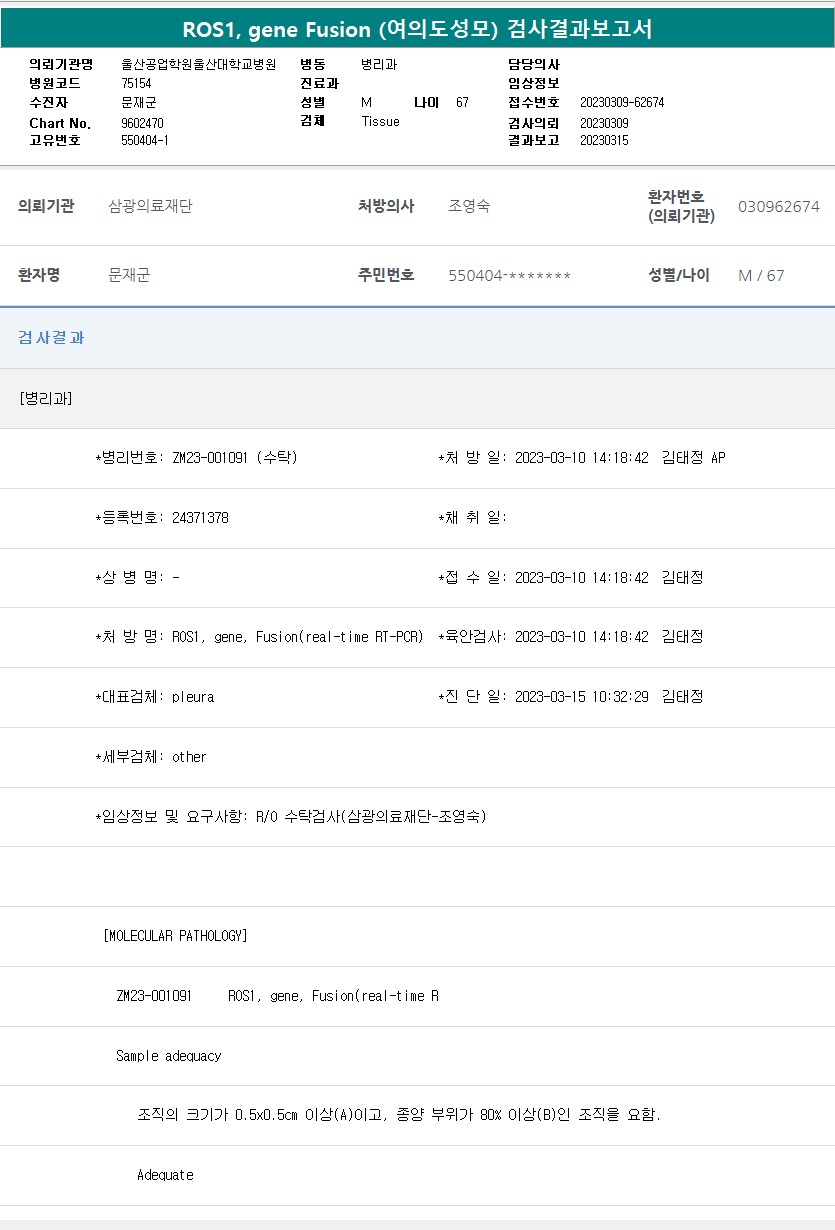
Task: Click the [병리과] section label
Action: click(45, 398)
